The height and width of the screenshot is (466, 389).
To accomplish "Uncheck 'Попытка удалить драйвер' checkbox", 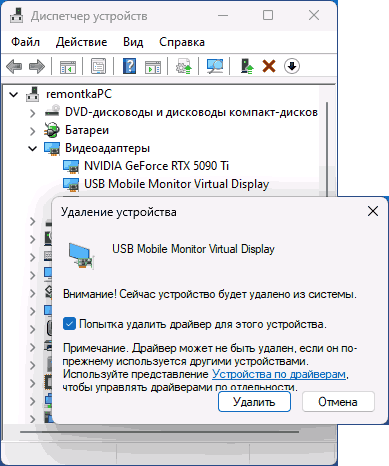I will click(x=69, y=324).
